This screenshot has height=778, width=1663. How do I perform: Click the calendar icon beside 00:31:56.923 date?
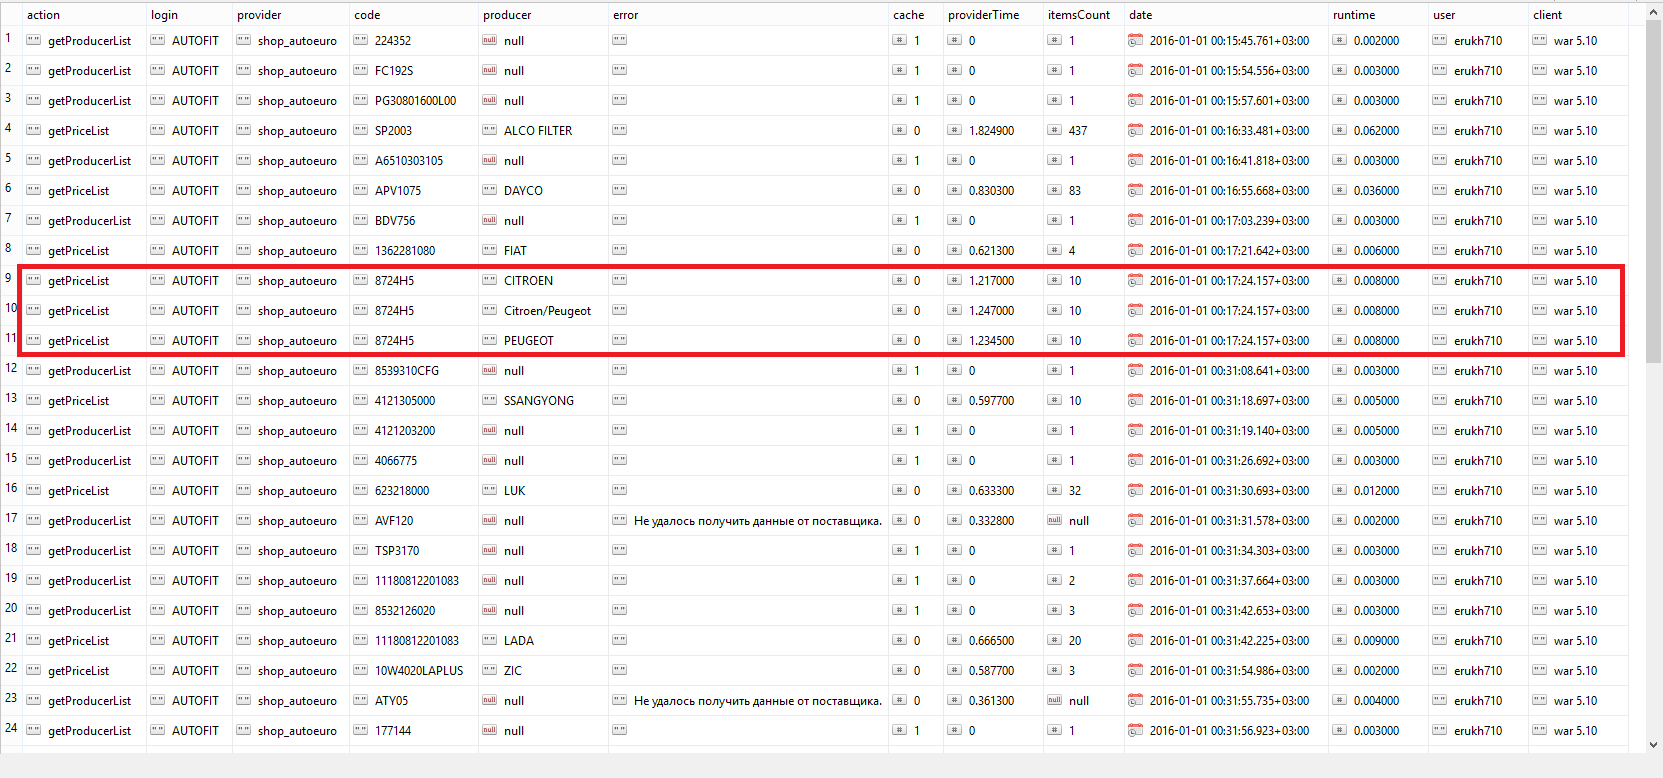[x=1135, y=731]
